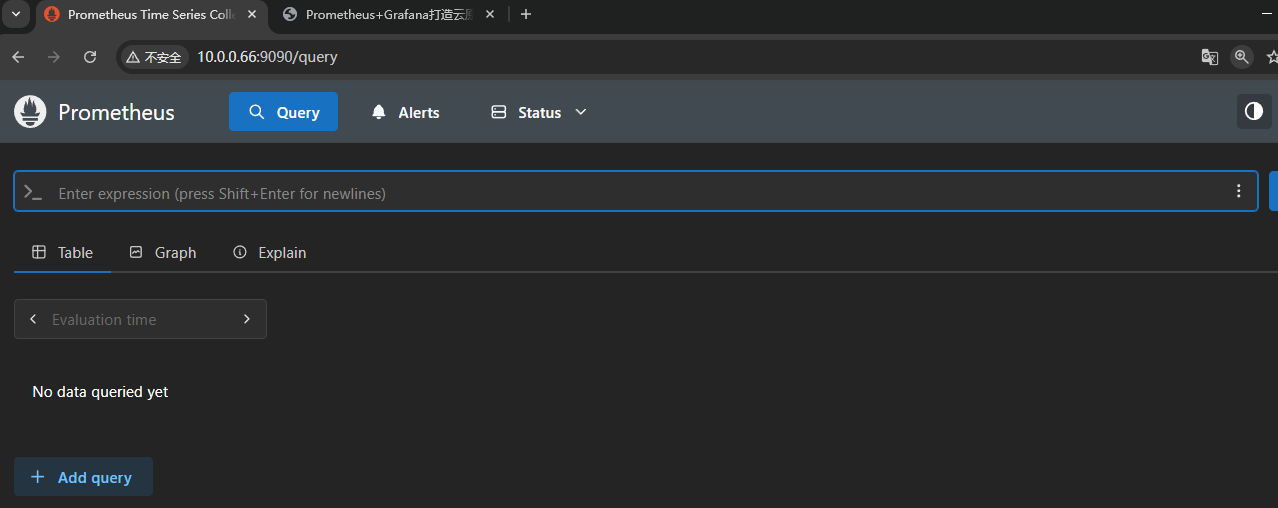This screenshot has height=508, width=1278.
Task: Open the Query page
Action: pyautogui.click(x=283, y=112)
